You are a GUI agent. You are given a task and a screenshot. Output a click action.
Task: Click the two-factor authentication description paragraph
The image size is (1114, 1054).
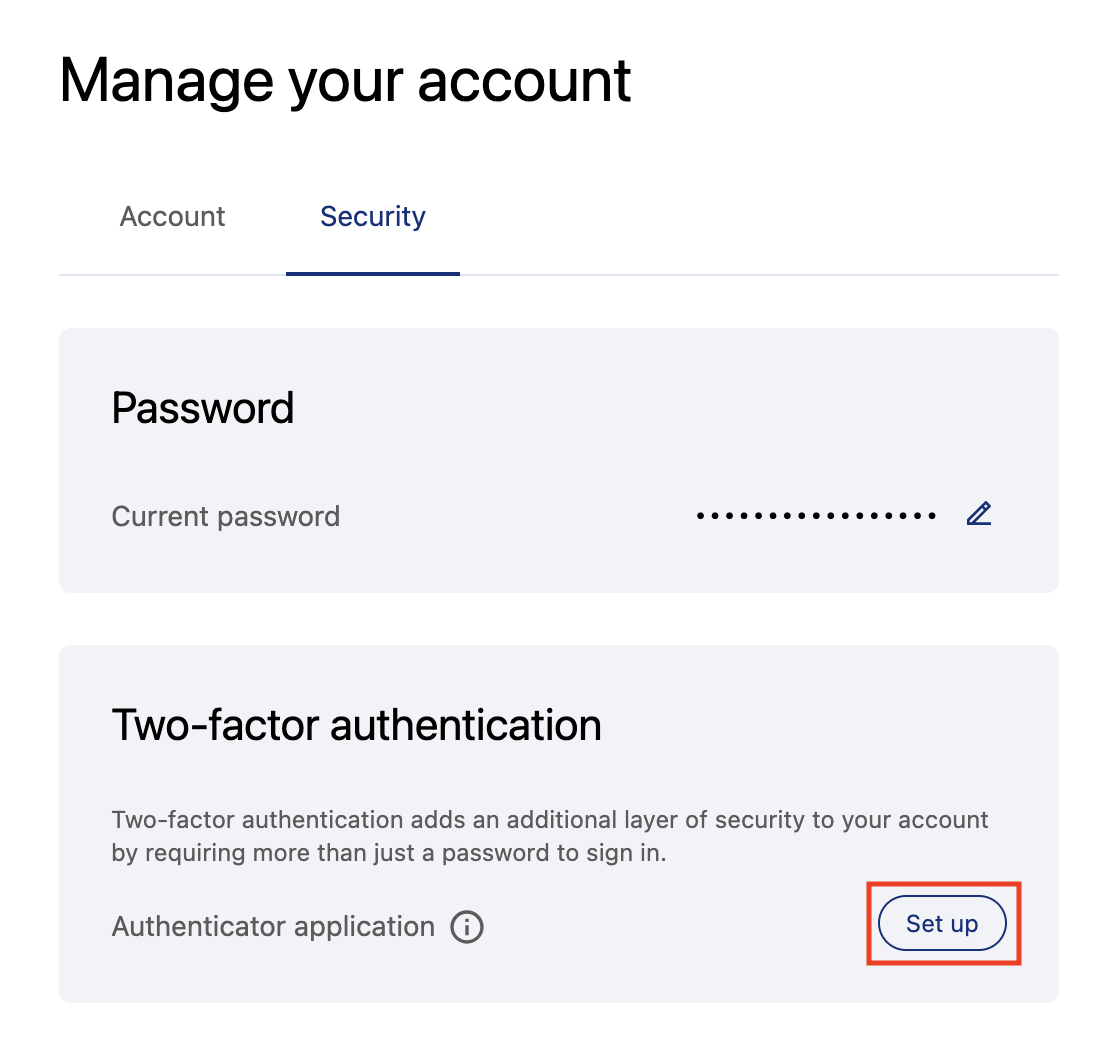[550, 837]
